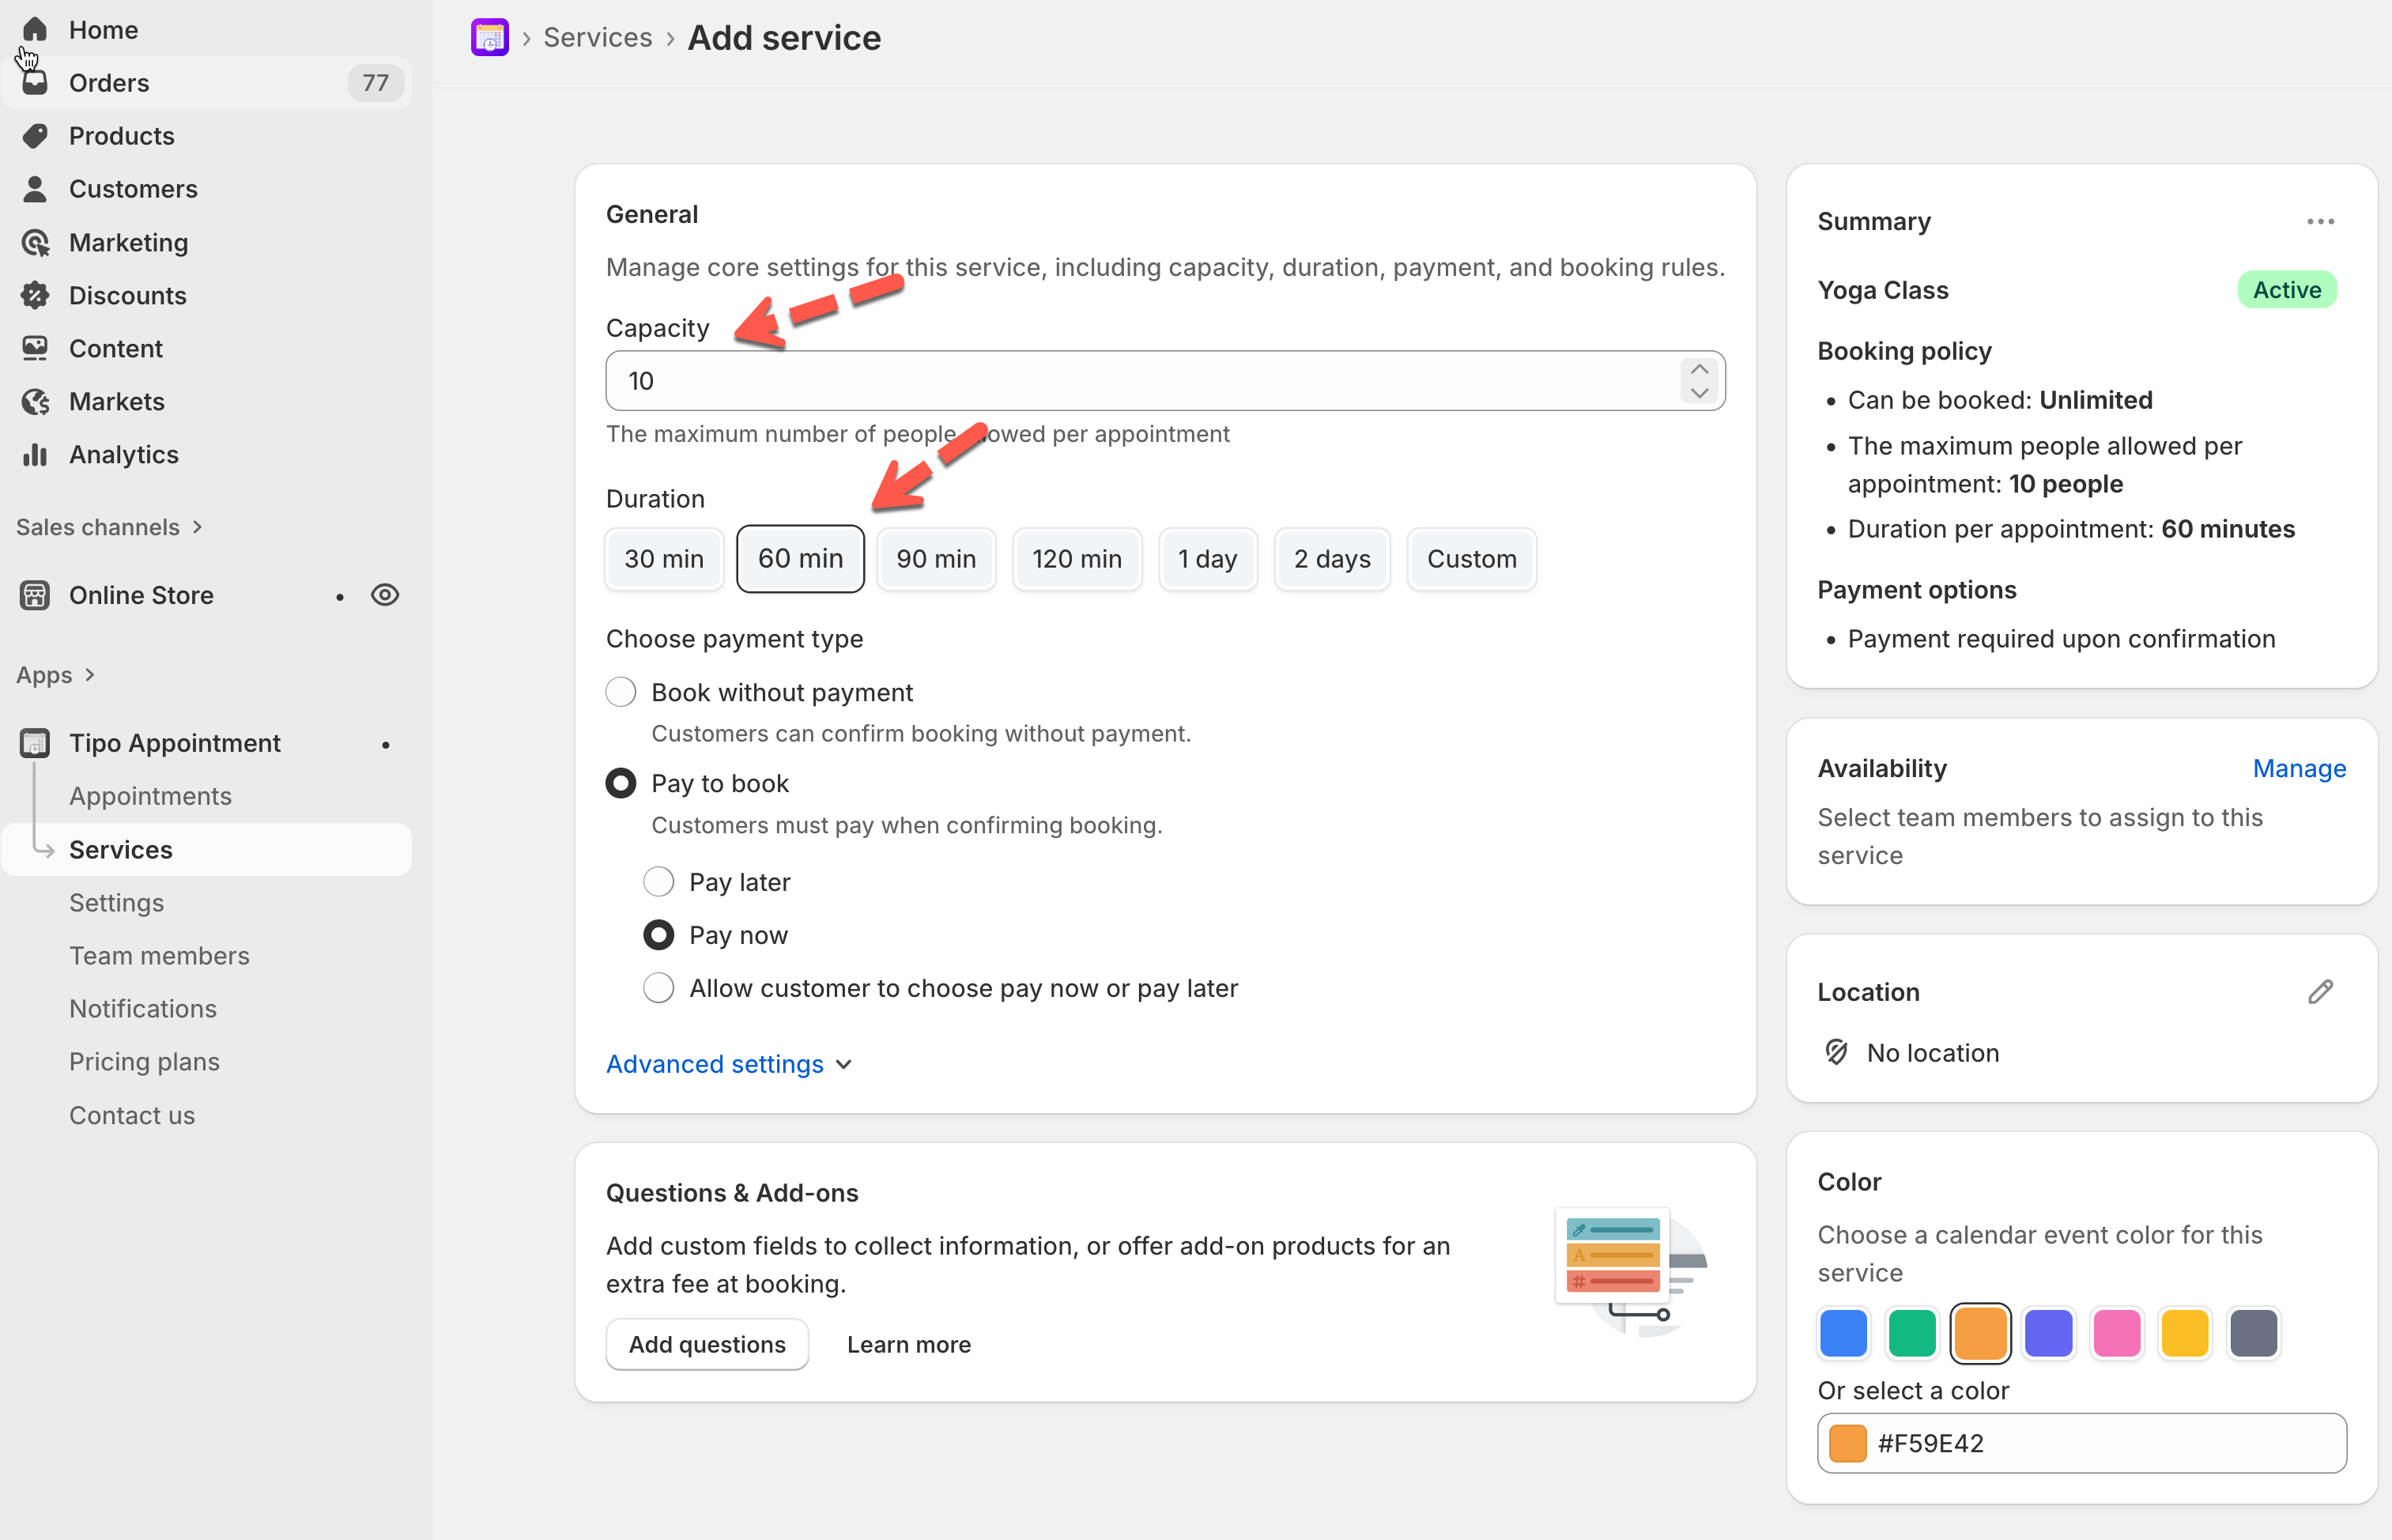The width and height of the screenshot is (2392, 1540).
Task: Open Summary card three-dot menu
Action: [2320, 221]
